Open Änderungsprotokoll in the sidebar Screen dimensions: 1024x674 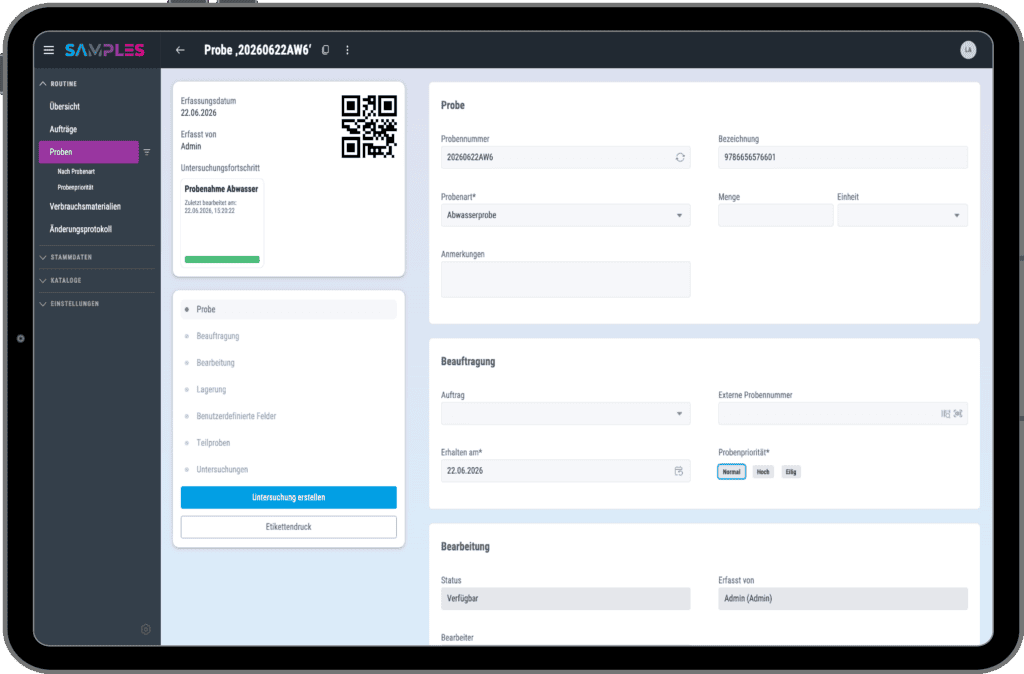tap(80, 229)
